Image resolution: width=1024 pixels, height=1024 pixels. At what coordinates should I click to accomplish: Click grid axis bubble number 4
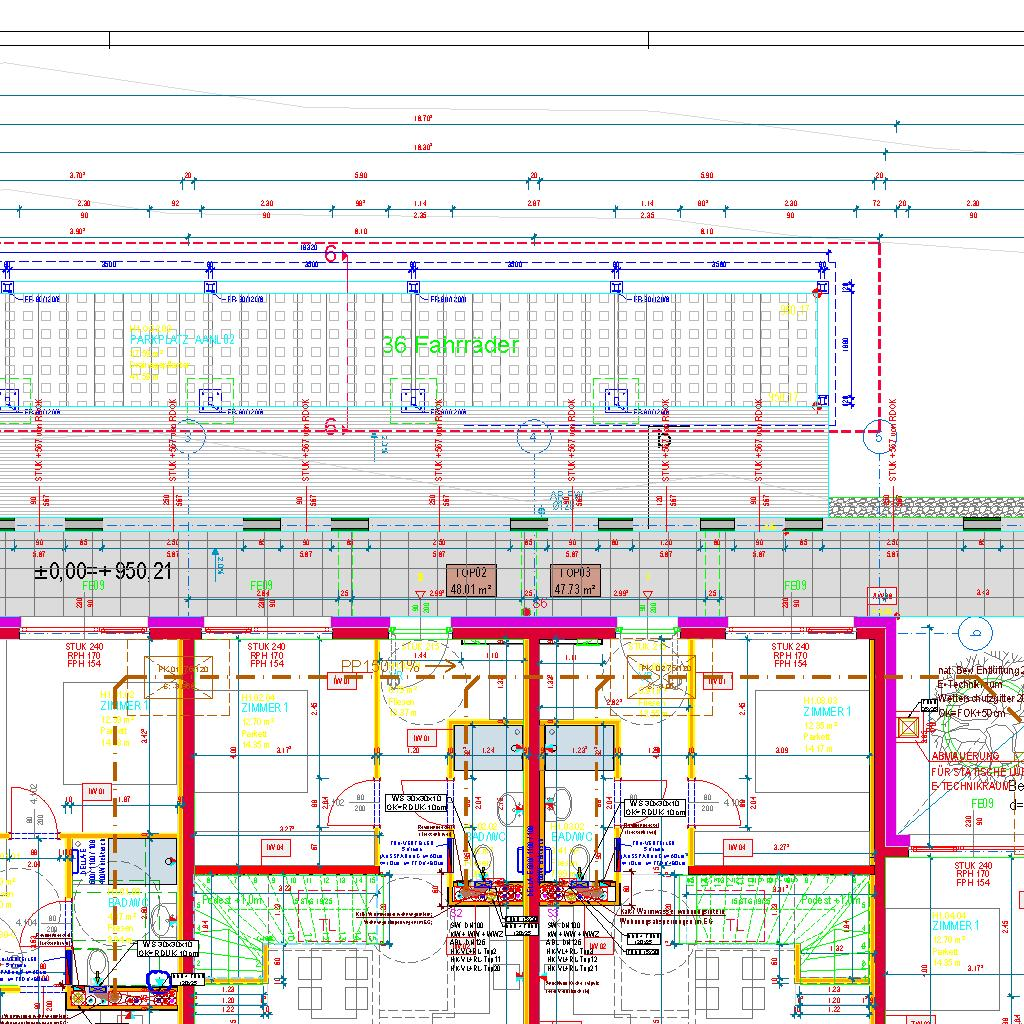533,437
